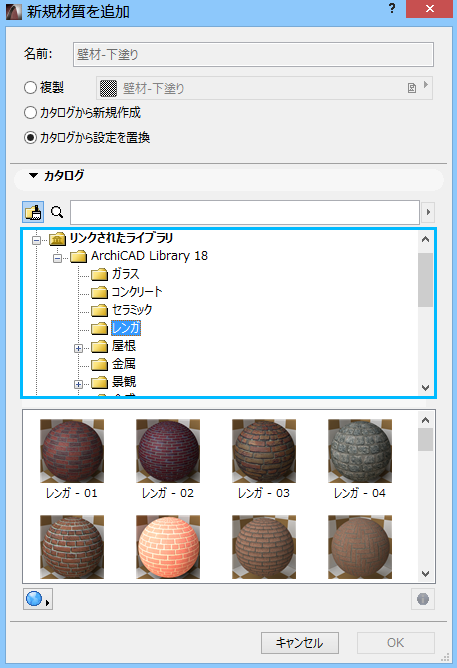Click the ArchiCAD Library 18 folder icon

point(78,256)
